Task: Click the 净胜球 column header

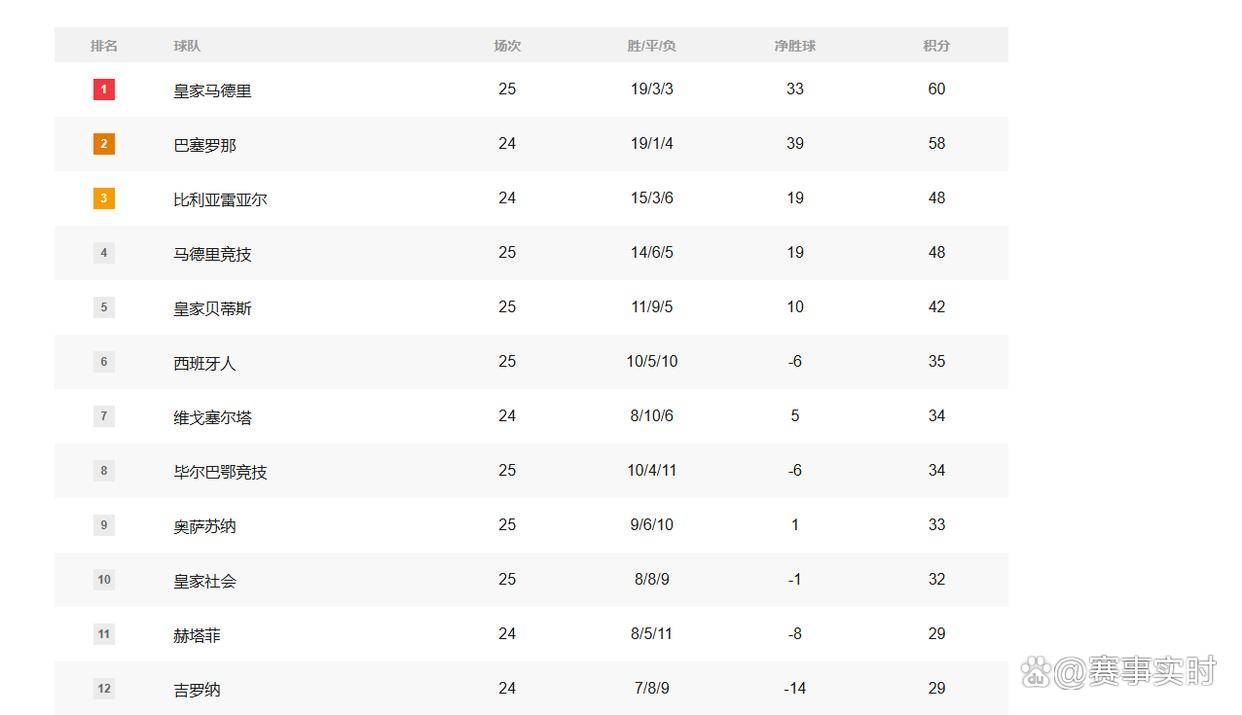Action: pyautogui.click(x=795, y=46)
